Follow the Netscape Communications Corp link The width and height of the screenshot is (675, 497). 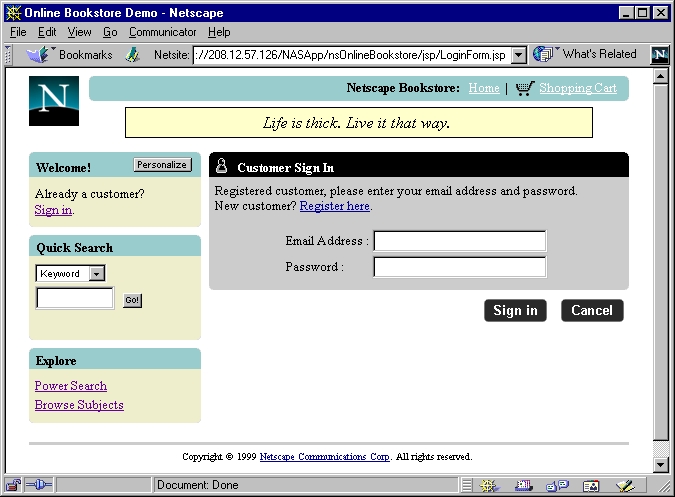[x=325, y=457]
